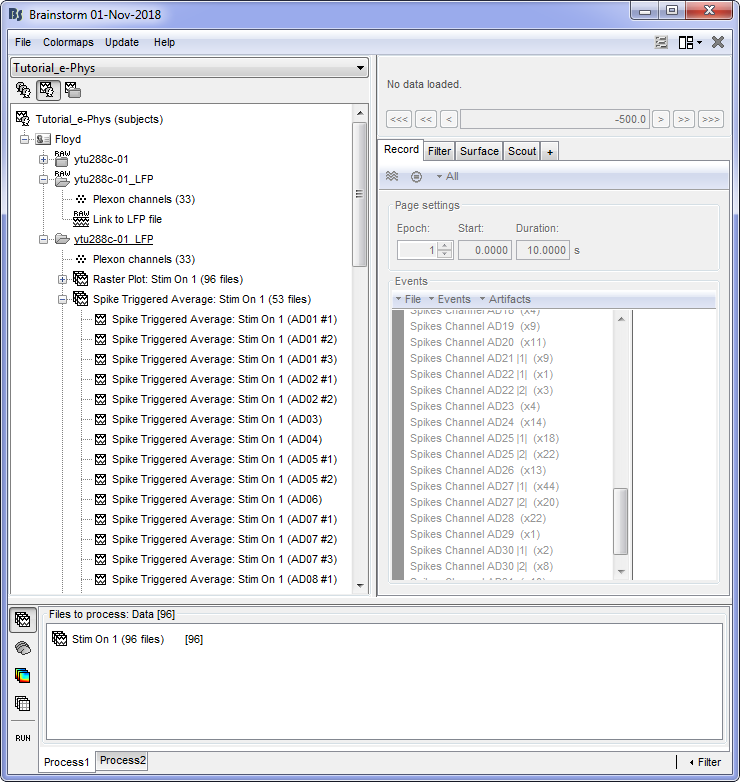Select functional data sorted by conditions view
This screenshot has height=782, width=740.
click(x=72, y=90)
